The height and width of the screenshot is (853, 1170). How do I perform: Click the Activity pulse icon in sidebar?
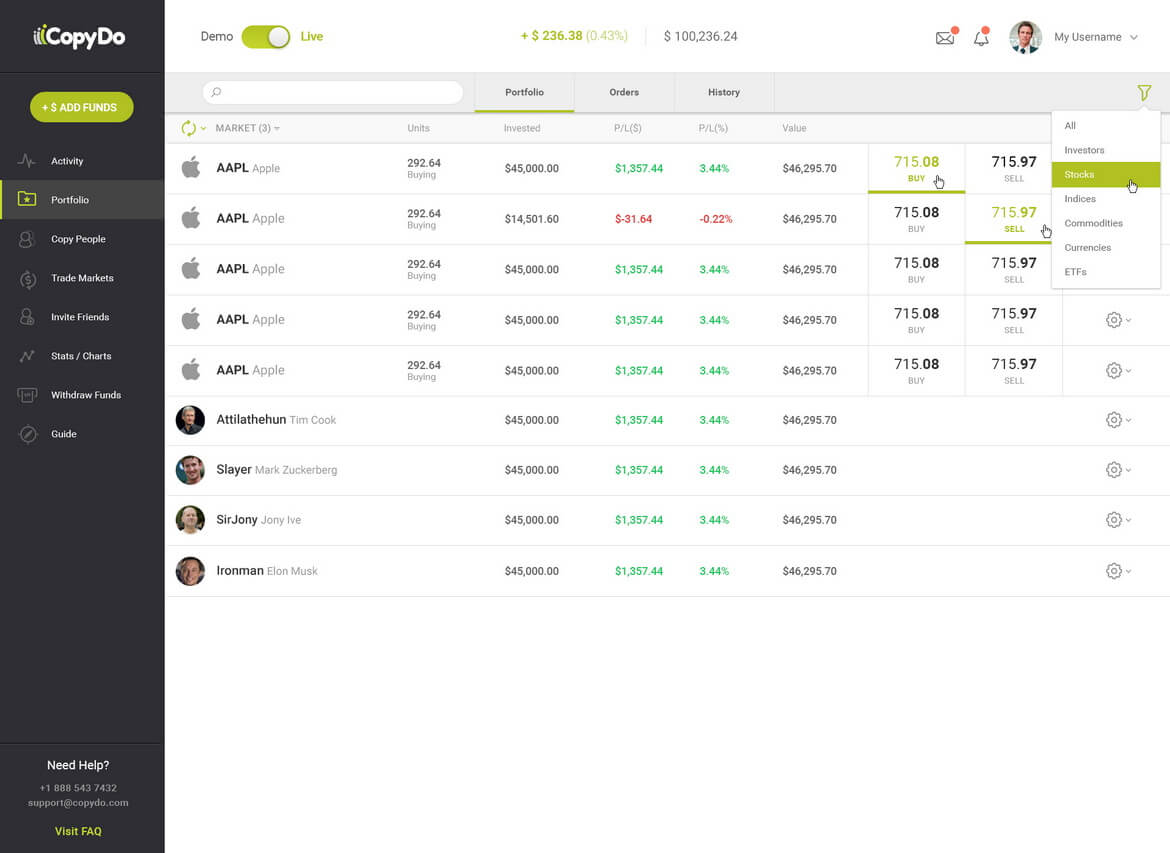27,160
